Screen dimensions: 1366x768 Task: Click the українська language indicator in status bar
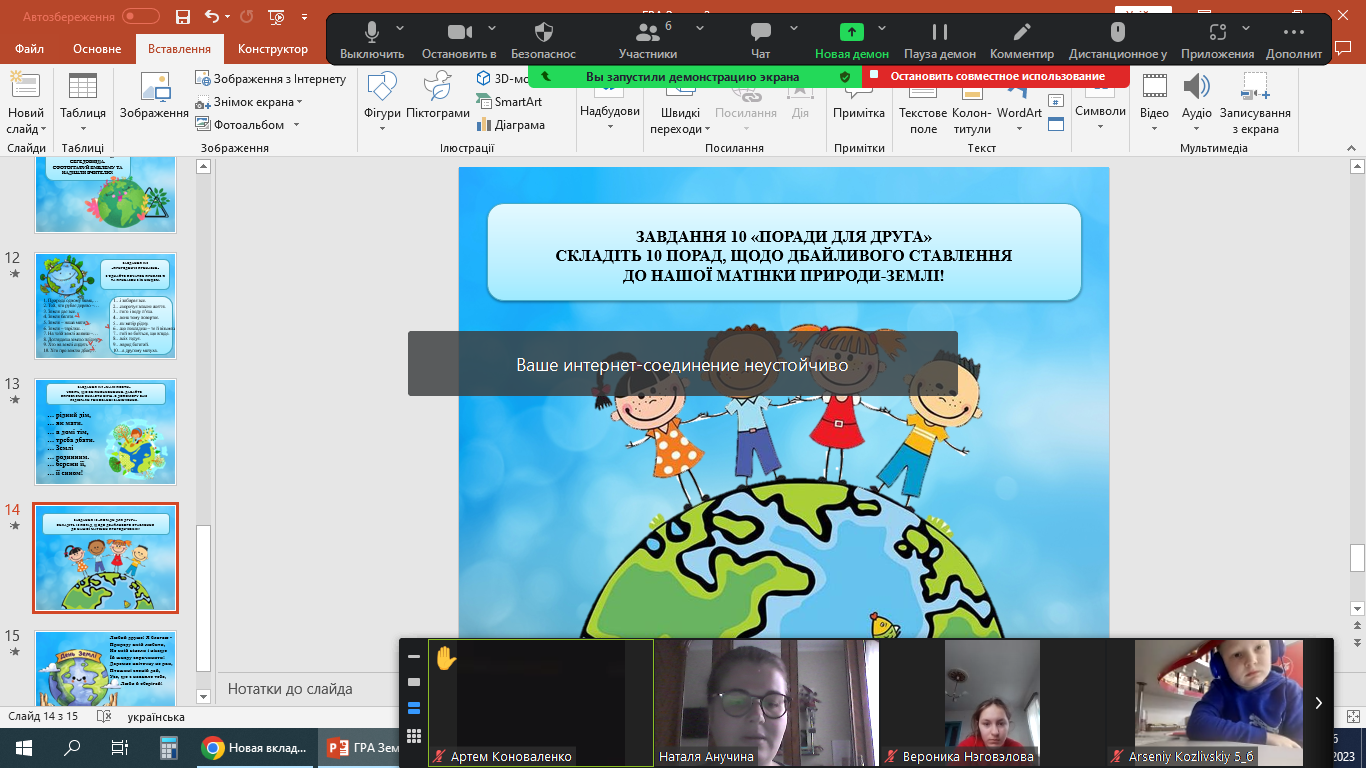(x=156, y=717)
